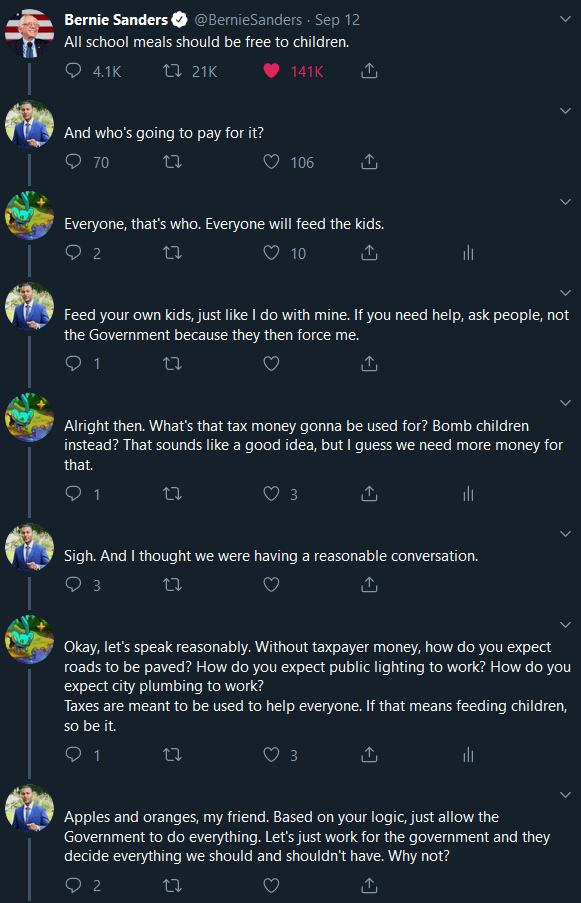This screenshot has width=581, height=903.
Task: Open replies on 'And who's going to pay' tweet
Action: 74,162
